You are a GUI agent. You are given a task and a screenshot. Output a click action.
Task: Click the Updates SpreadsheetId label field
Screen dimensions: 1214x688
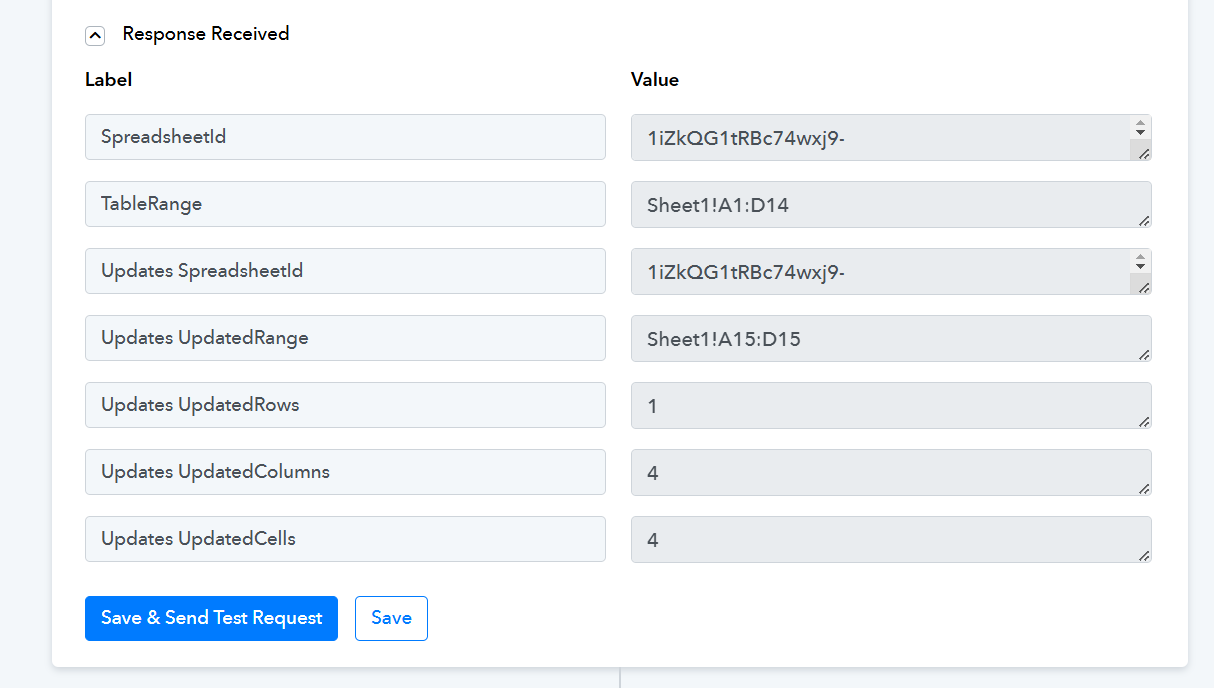pyautogui.click(x=345, y=271)
